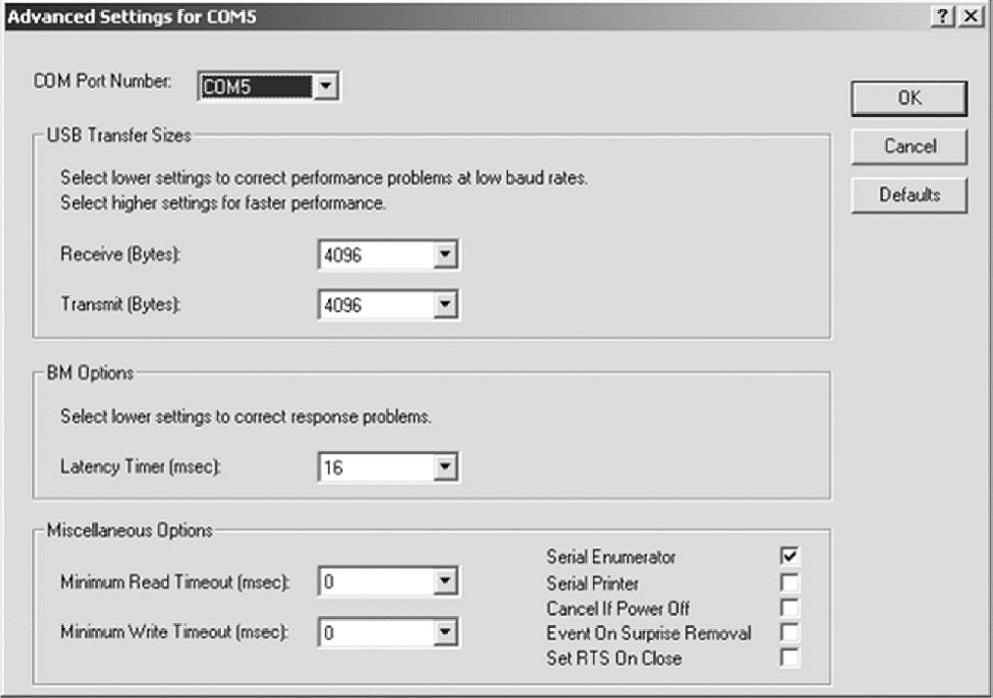This screenshot has height=698, width=993.
Task: Expand the Transmit (Bytes) dropdown arrow
Action: click(445, 305)
